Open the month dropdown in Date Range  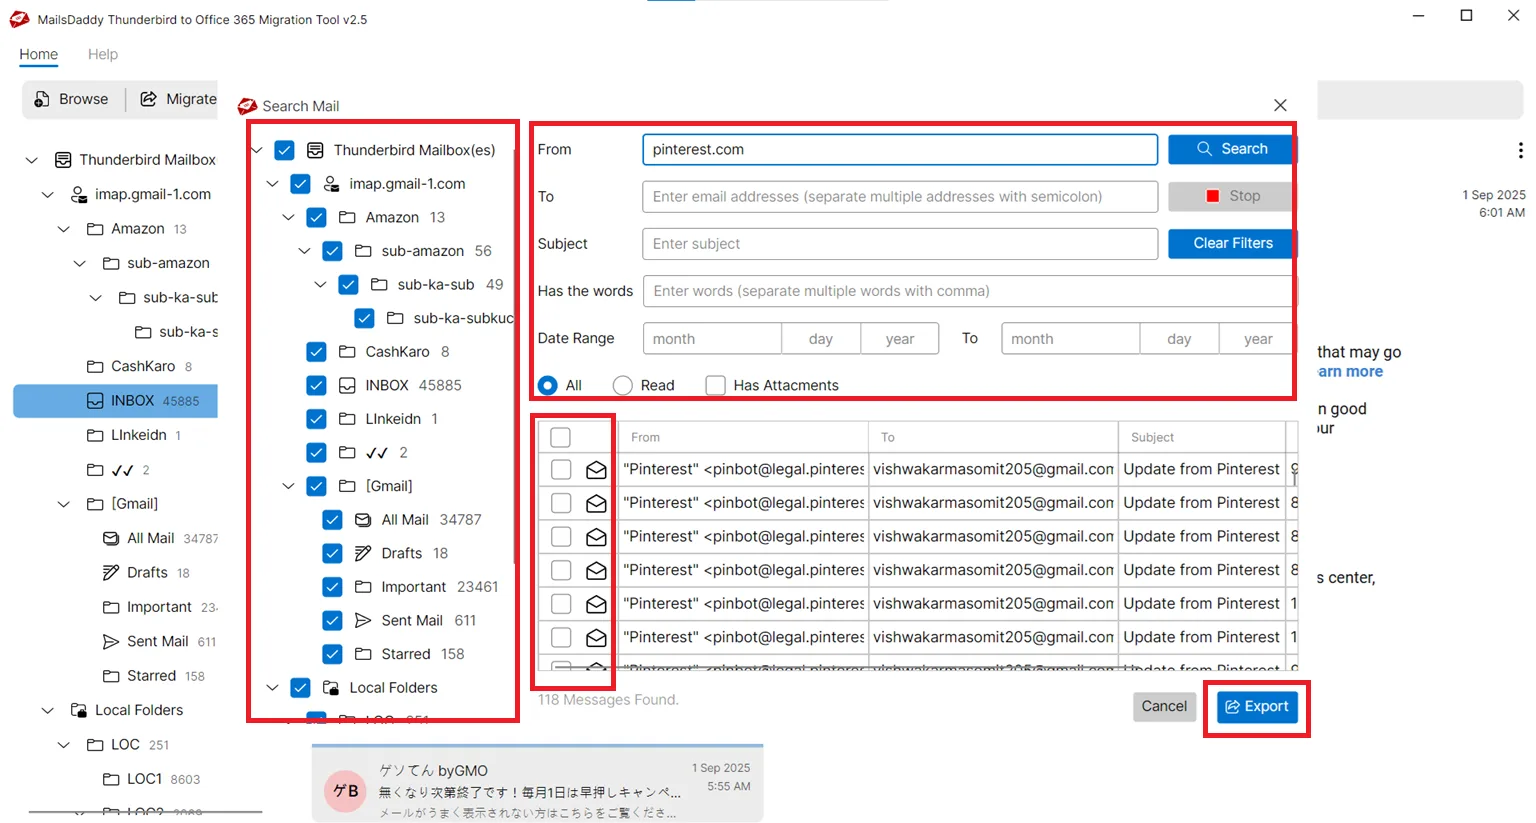click(711, 338)
